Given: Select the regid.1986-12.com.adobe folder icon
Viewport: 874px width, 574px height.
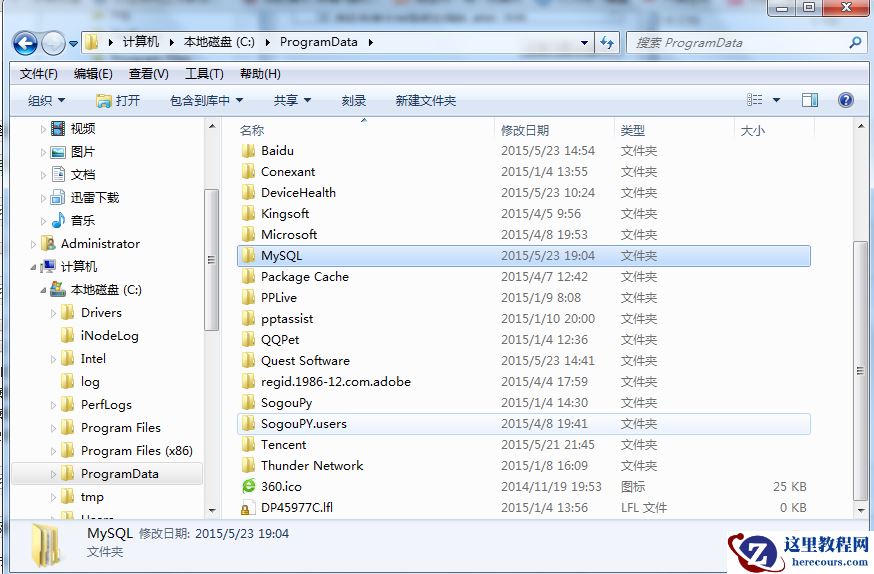Looking at the screenshot, I should point(248,382).
